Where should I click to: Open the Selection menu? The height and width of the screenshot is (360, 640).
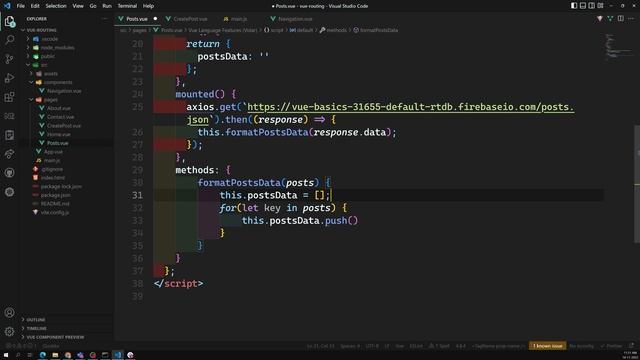tap(56, 6)
